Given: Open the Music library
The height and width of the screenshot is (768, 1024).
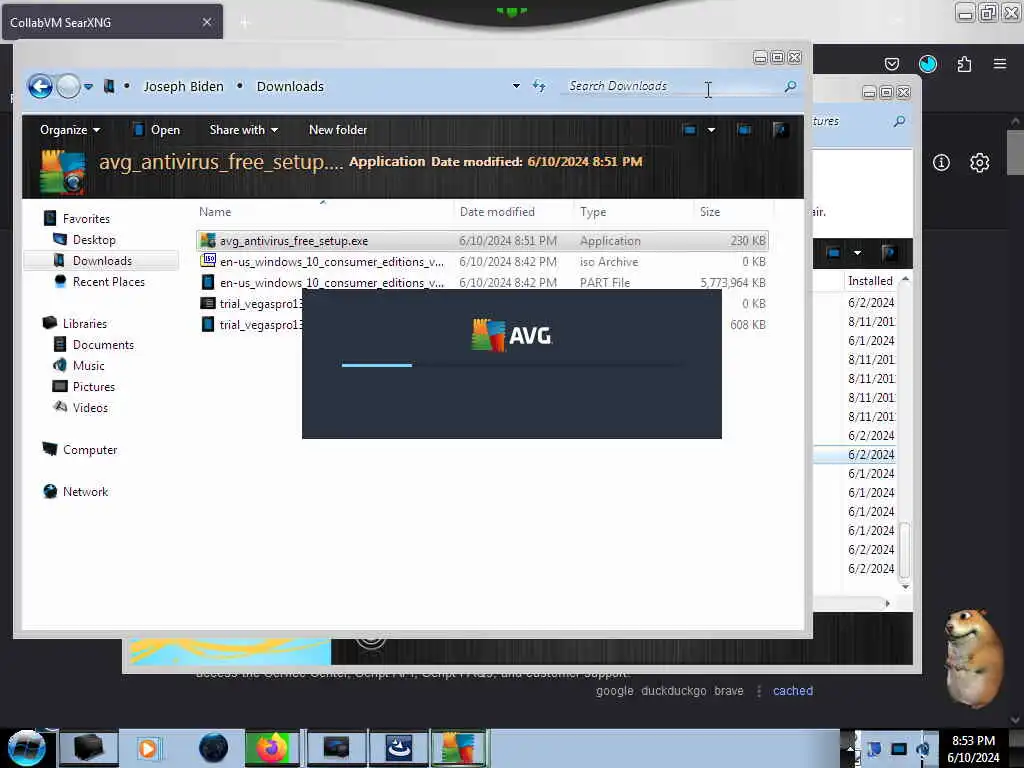Looking at the screenshot, I should click(x=88, y=366).
